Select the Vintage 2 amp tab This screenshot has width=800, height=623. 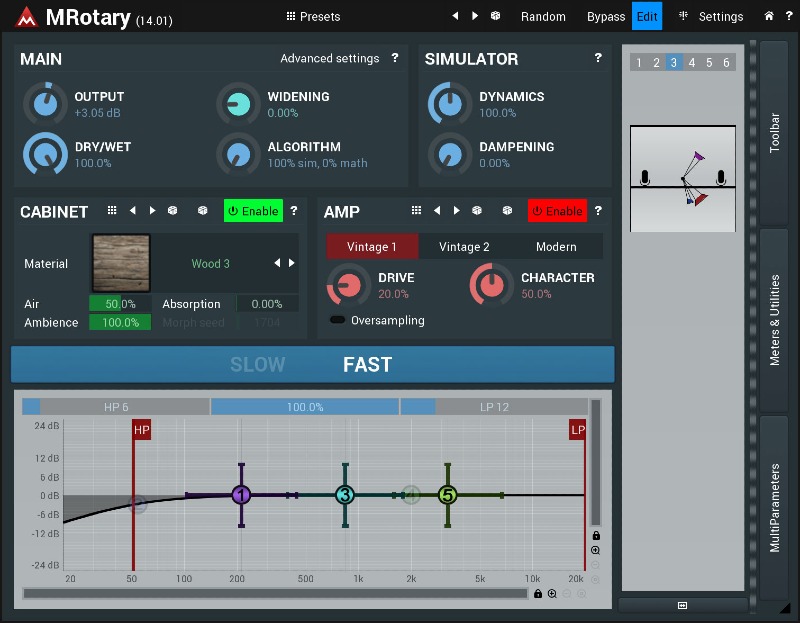(x=464, y=246)
